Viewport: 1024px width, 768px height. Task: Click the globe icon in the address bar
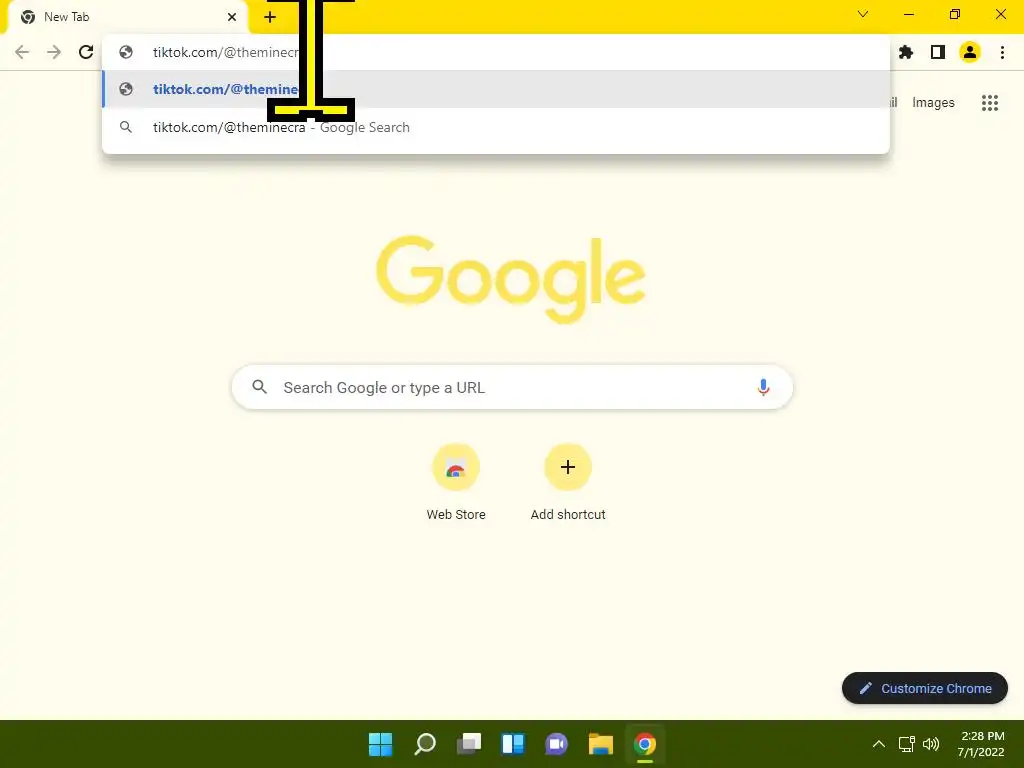pyautogui.click(x=126, y=52)
